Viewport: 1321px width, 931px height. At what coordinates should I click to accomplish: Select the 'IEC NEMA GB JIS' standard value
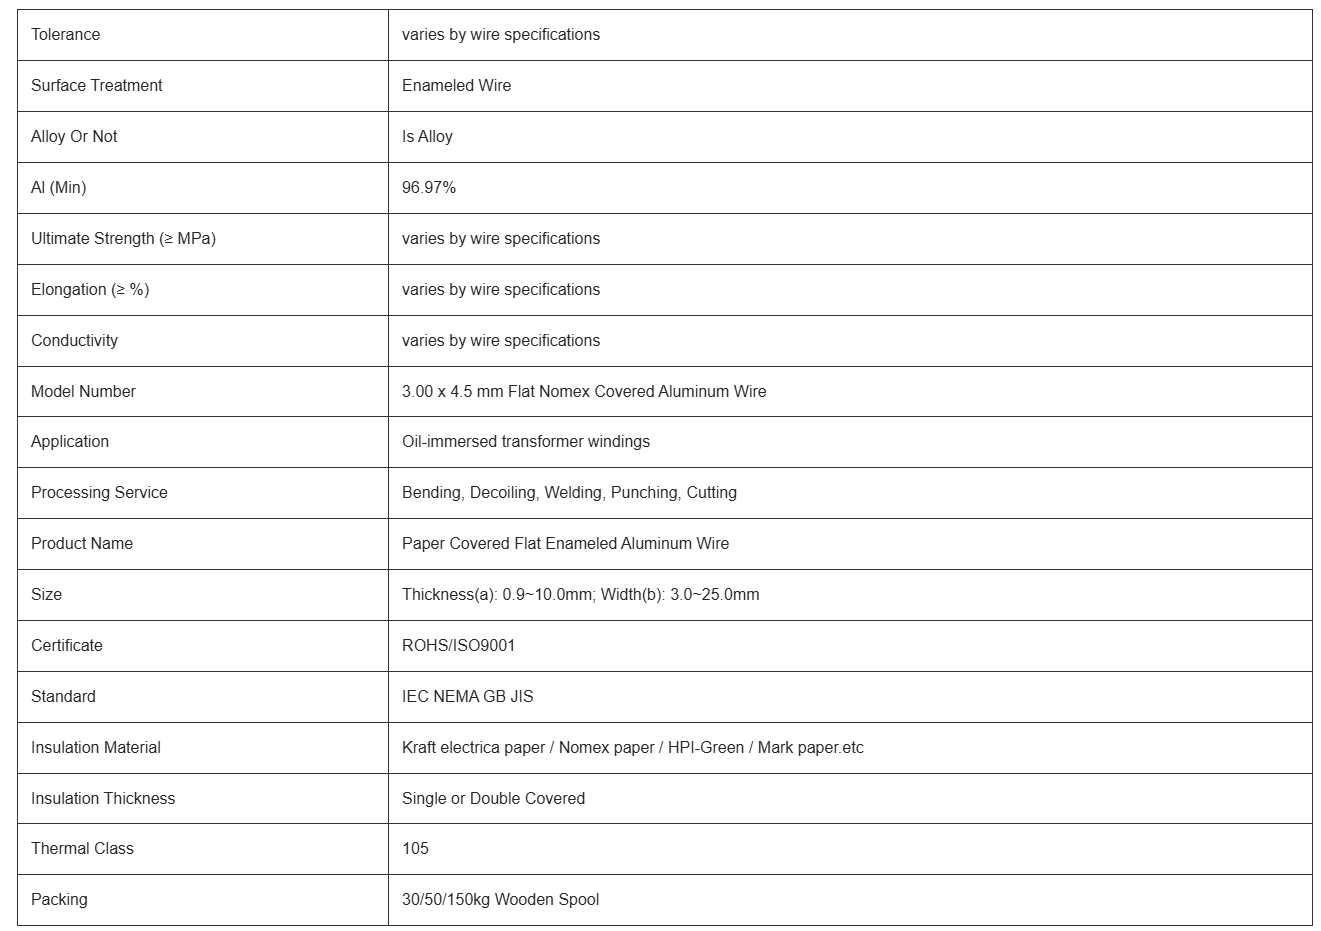click(467, 697)
